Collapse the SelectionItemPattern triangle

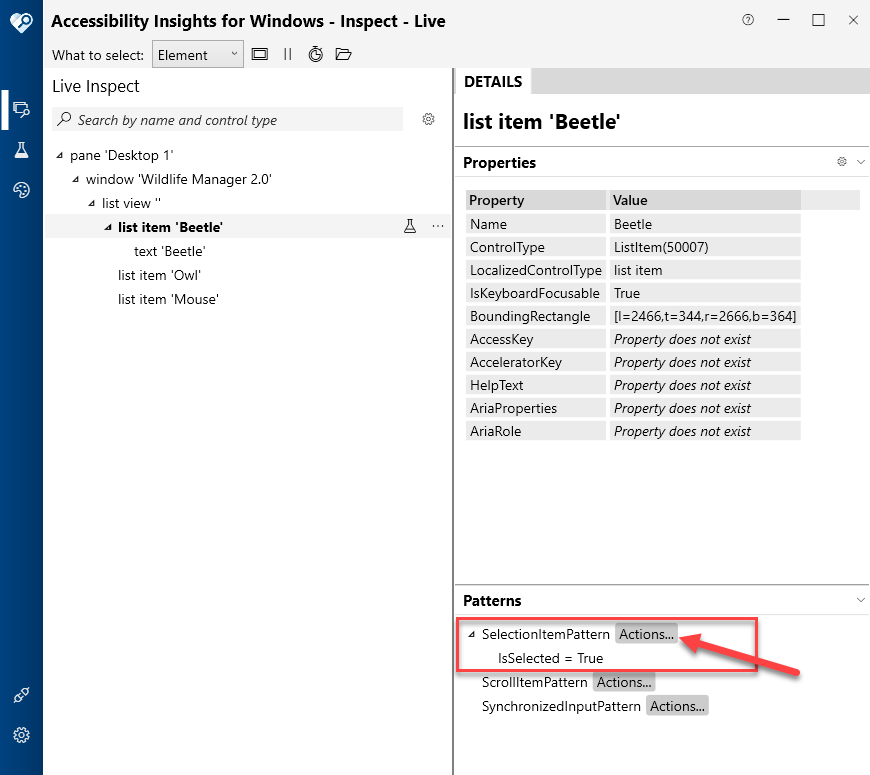(x=472, y=635)
